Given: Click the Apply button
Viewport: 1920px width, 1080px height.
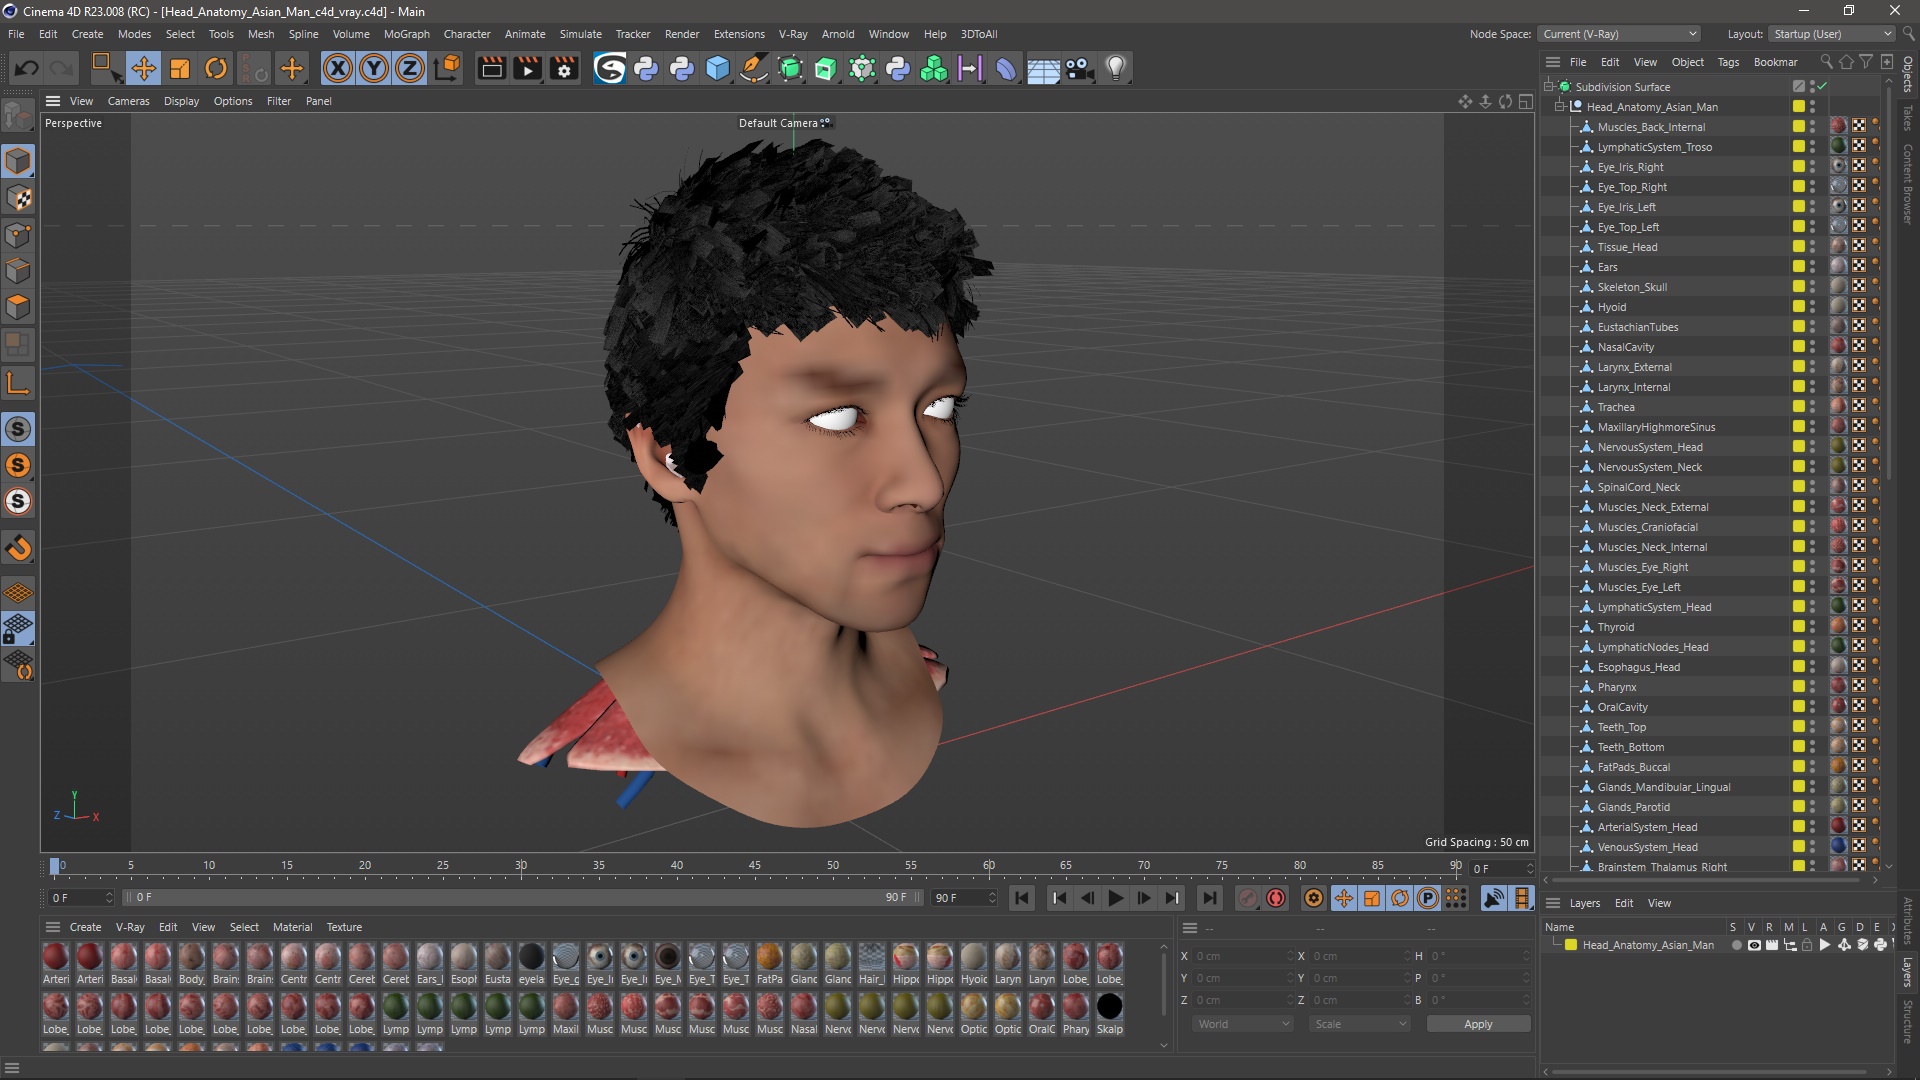Looking at the screenshot, I should 1477,1024.
